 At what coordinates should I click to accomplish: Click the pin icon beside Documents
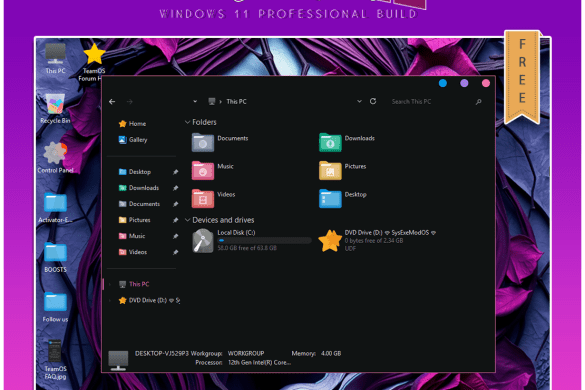pyautogui.click(x=175, y=204)
